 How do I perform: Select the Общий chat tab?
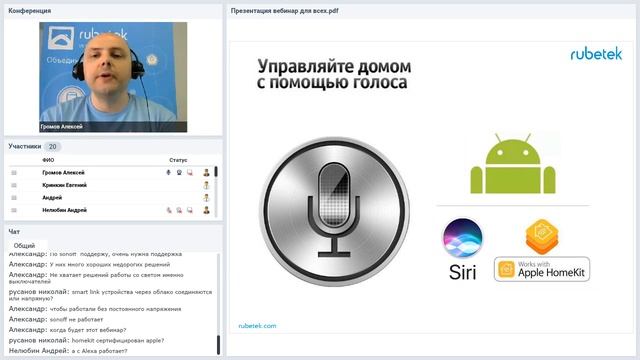24,246
